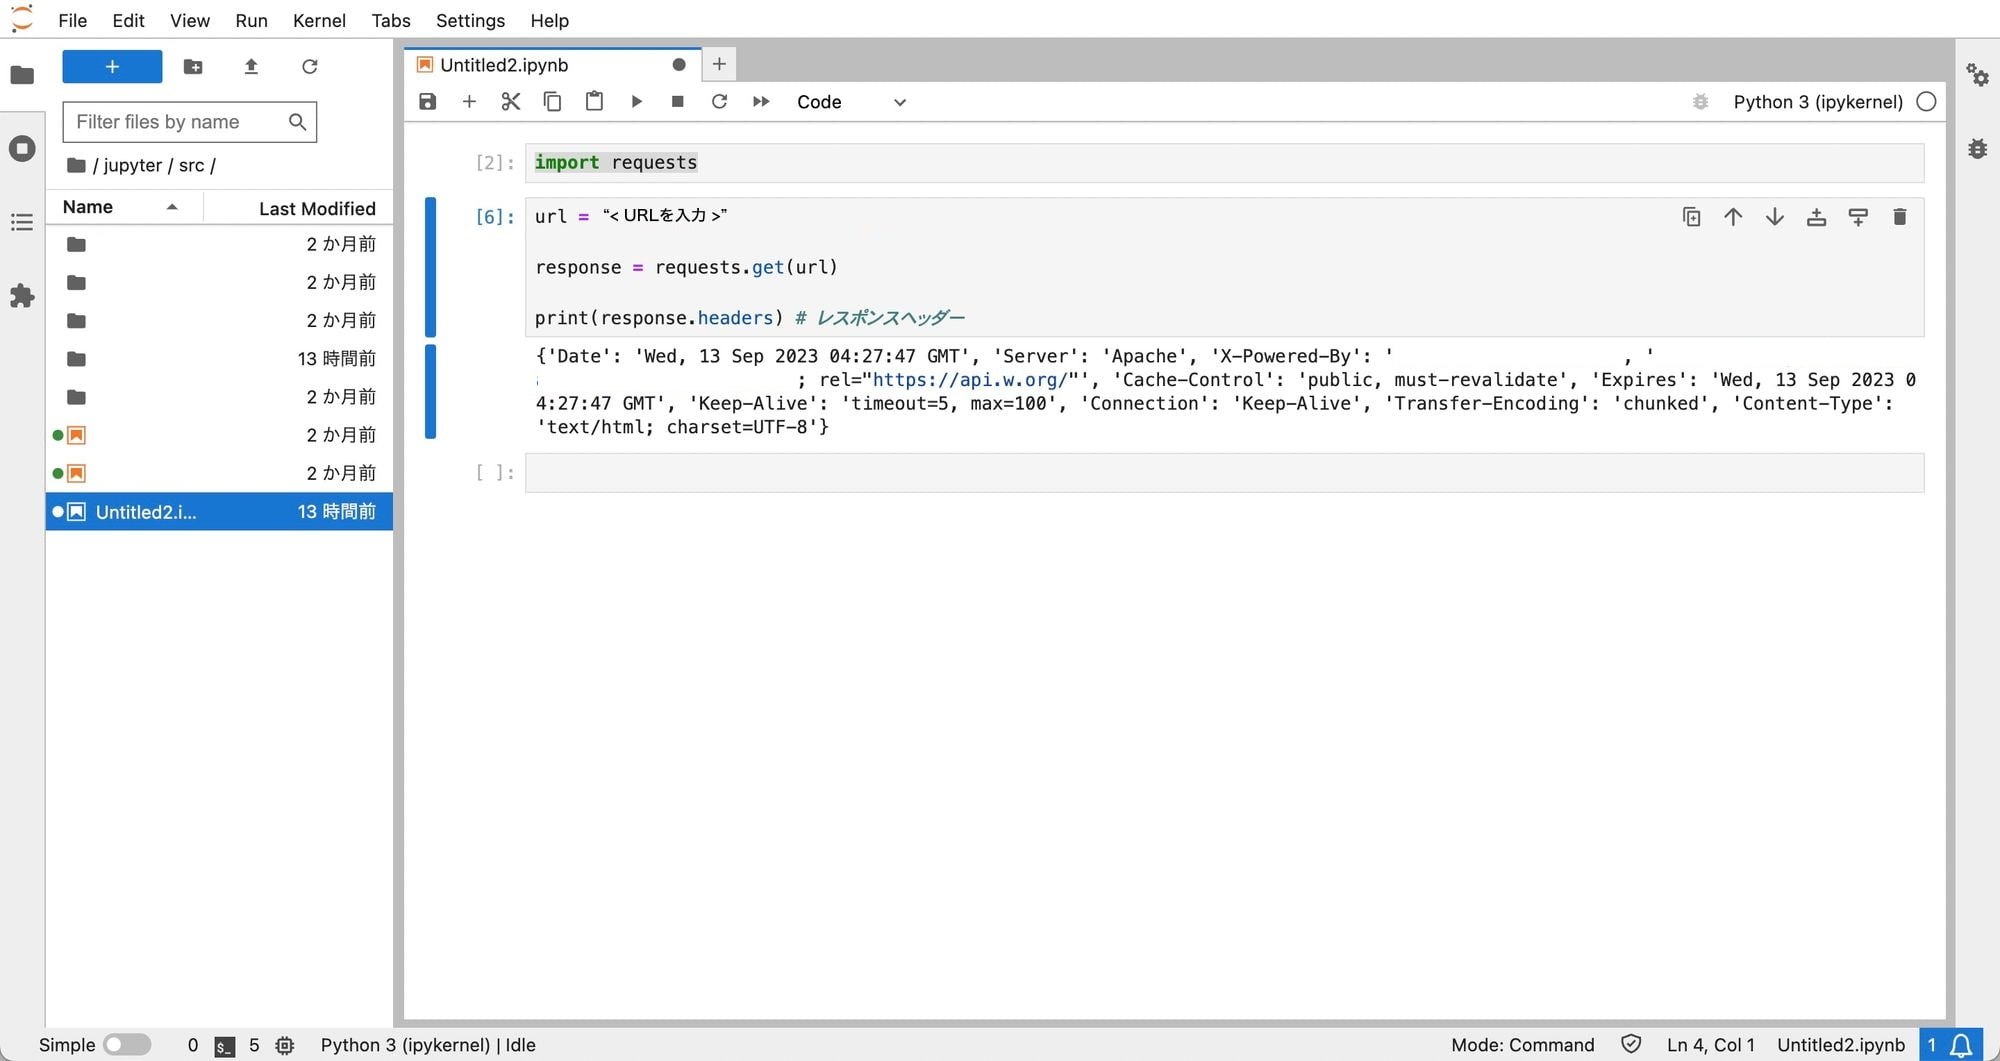The width and height of the screenshot is (2000, 1061).
Task: Open the Settings menu
Action: click(470, 20)
